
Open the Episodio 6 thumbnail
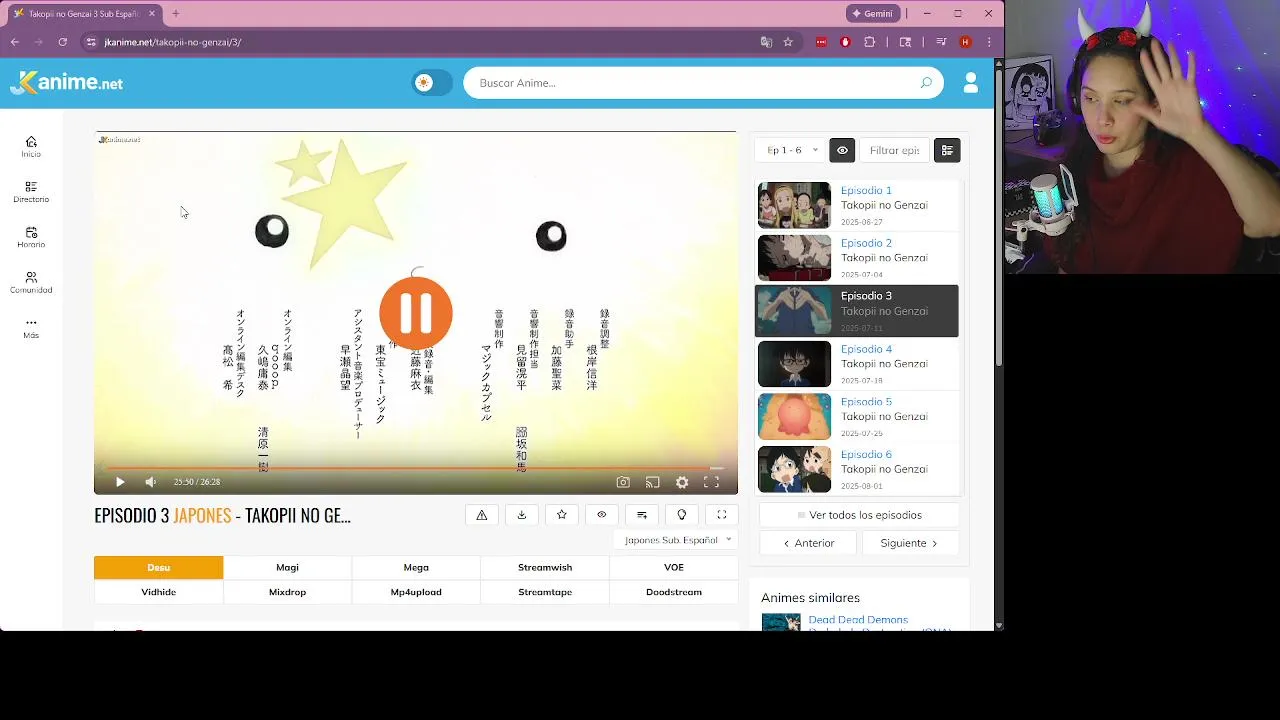tap(794, 469)
